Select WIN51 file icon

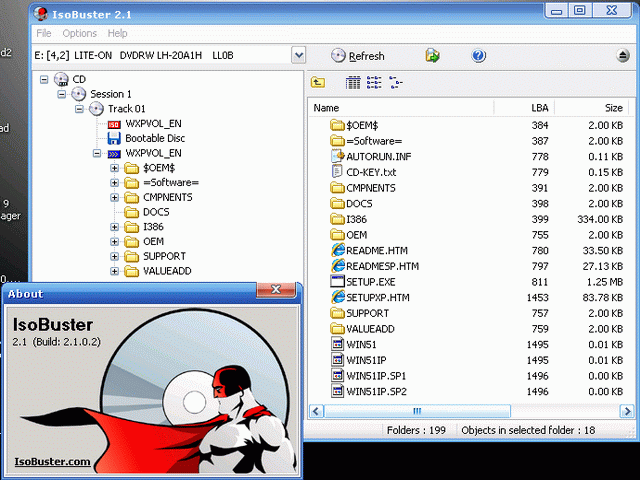click(337, 344)
